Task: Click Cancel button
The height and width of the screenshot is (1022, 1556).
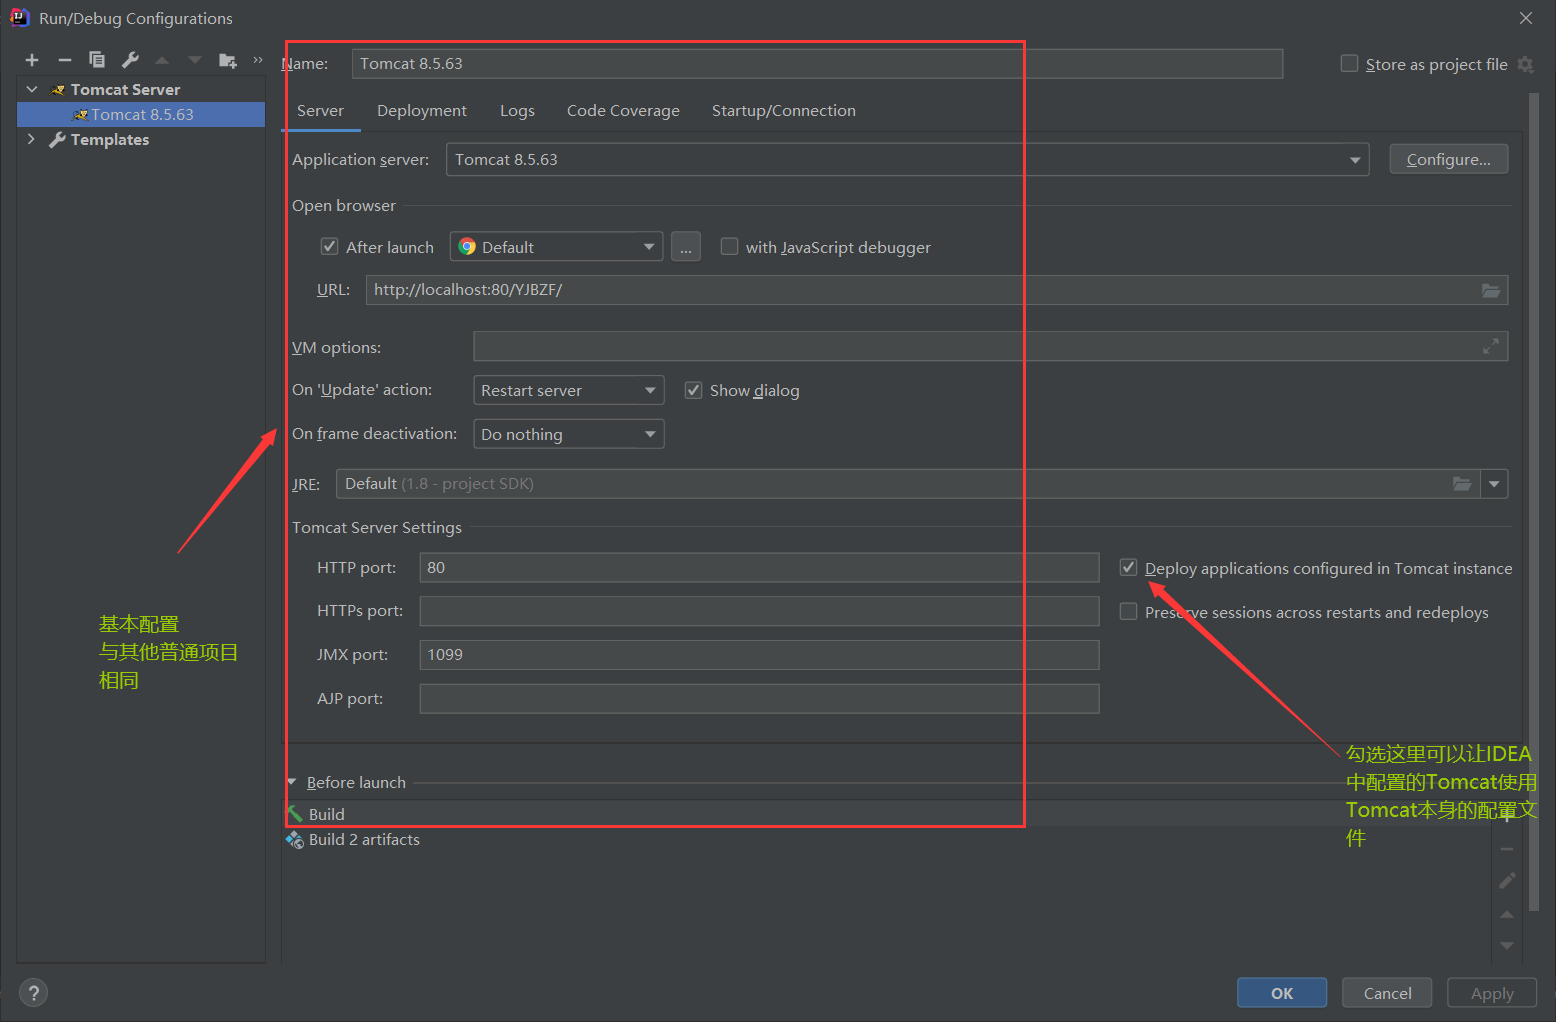Action: click(x=1387, y=993)
